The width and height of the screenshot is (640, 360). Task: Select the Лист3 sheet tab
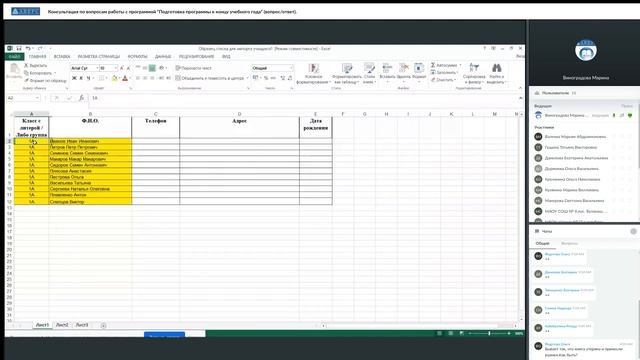(82, 325)
